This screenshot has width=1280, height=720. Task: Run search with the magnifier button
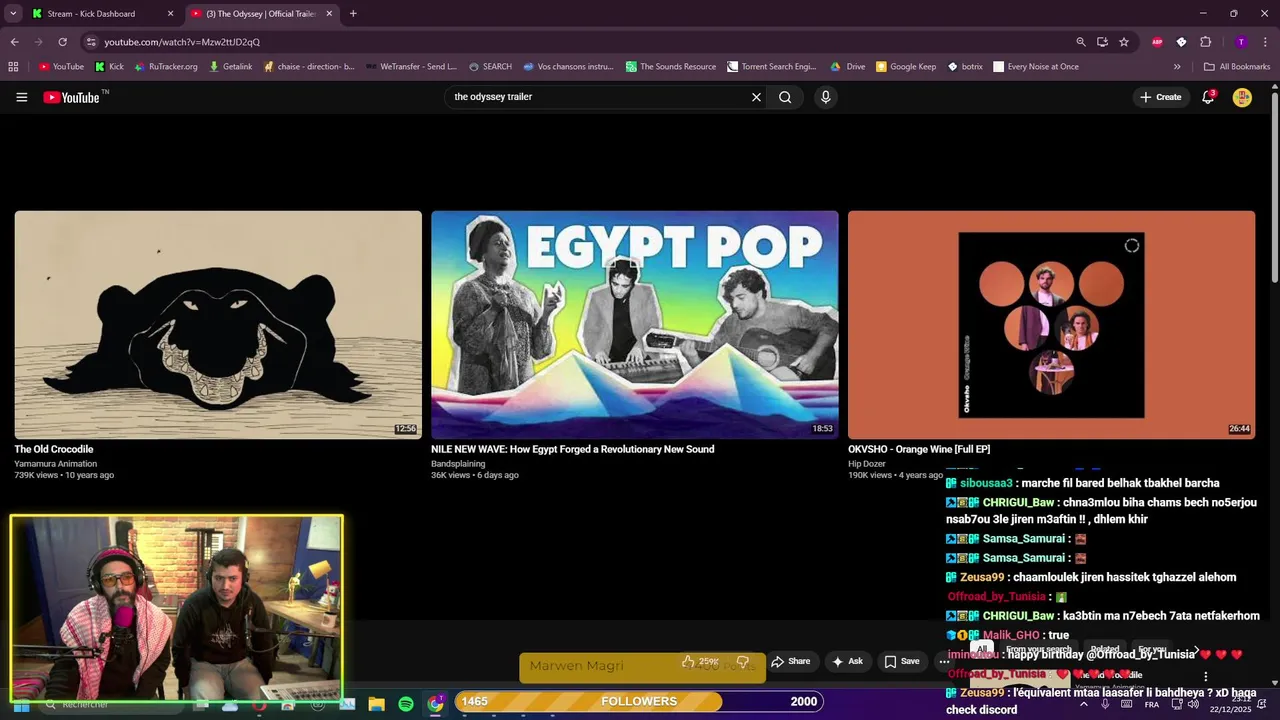(785, 97)
